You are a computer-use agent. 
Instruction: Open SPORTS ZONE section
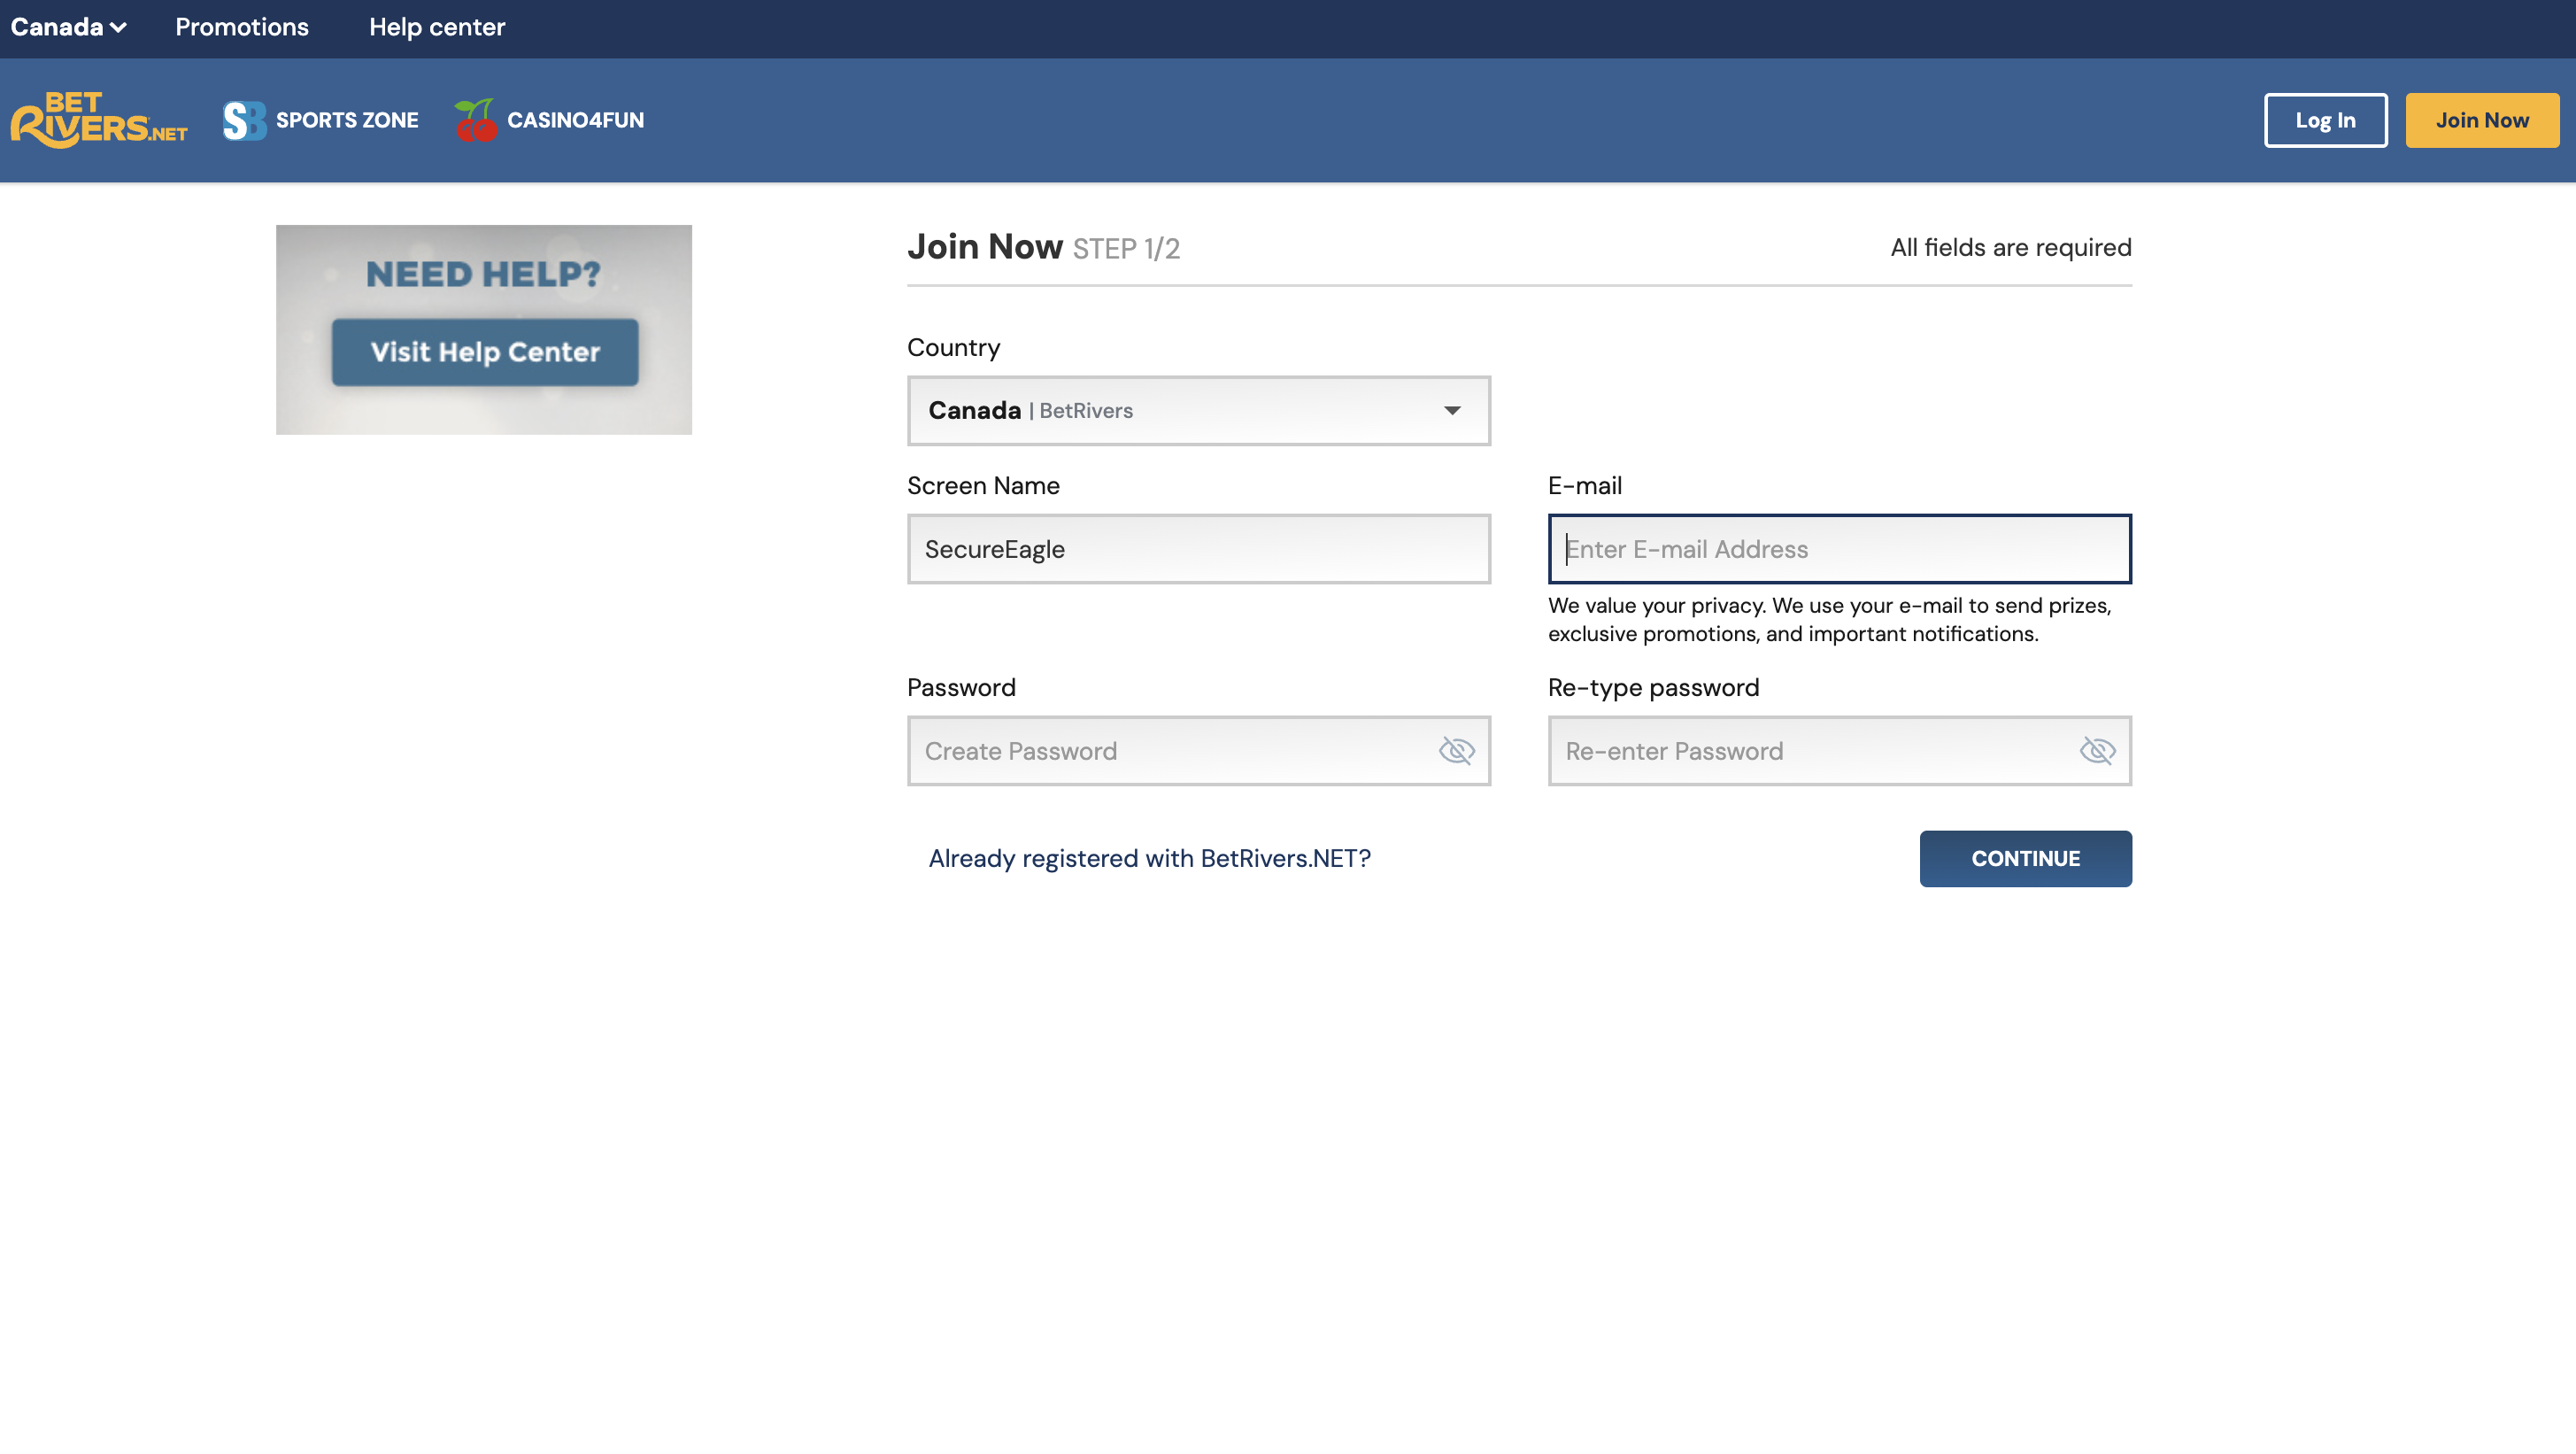pos(347,120)
